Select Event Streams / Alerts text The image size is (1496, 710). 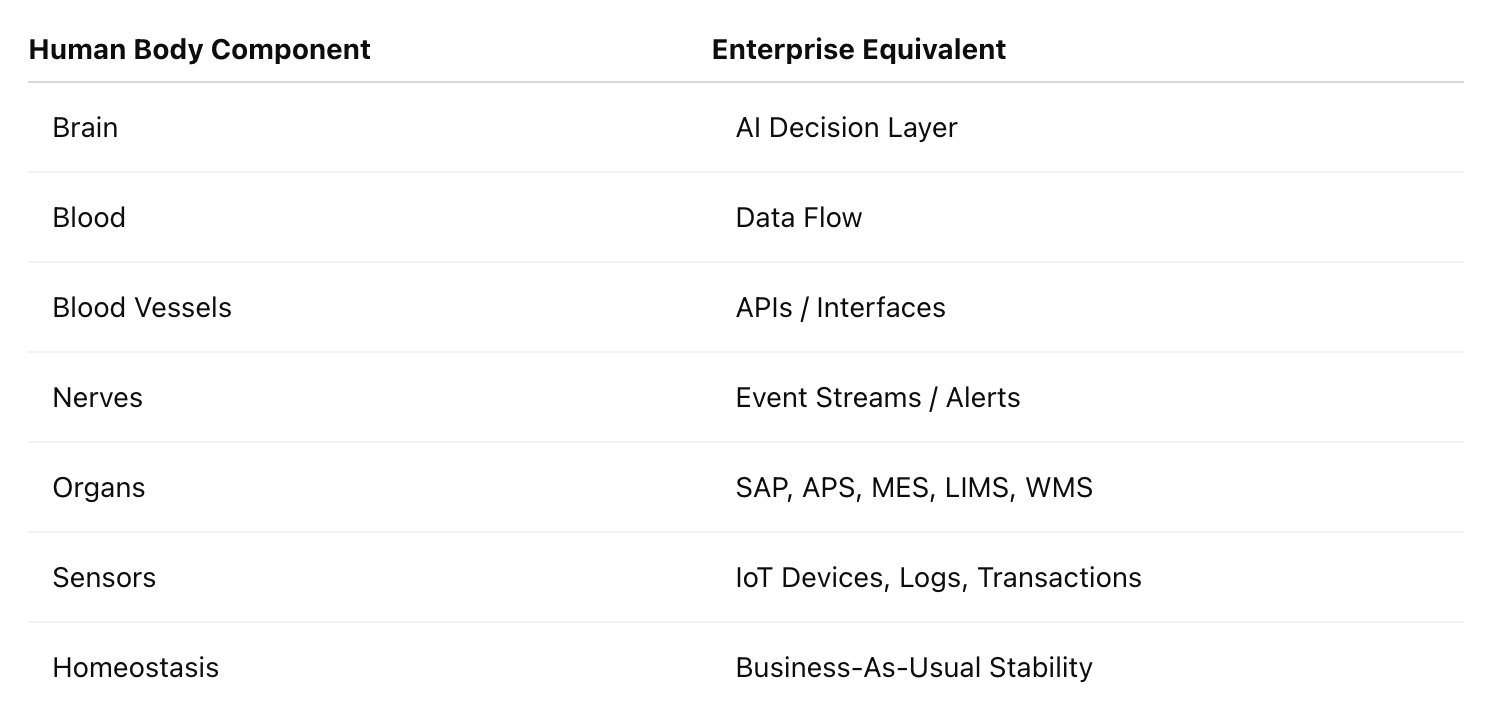(x=877, y=398)
